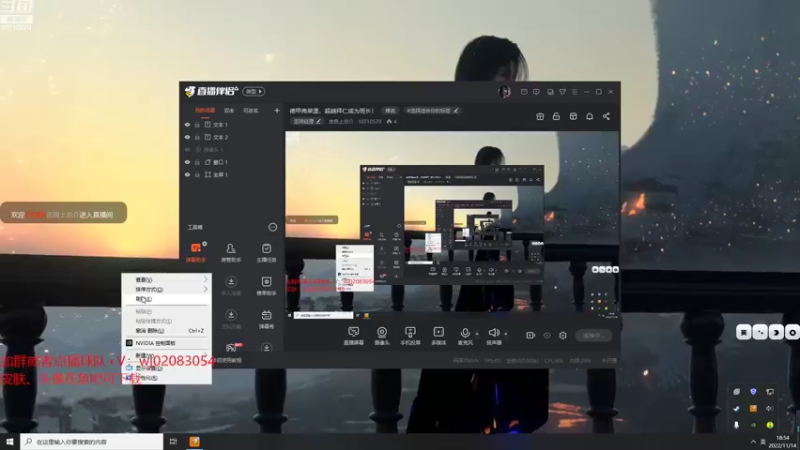Switch to the second scene tab
The width and height of the screenshot is (800, 450).
pyautogui.click(x=229, y=110)
